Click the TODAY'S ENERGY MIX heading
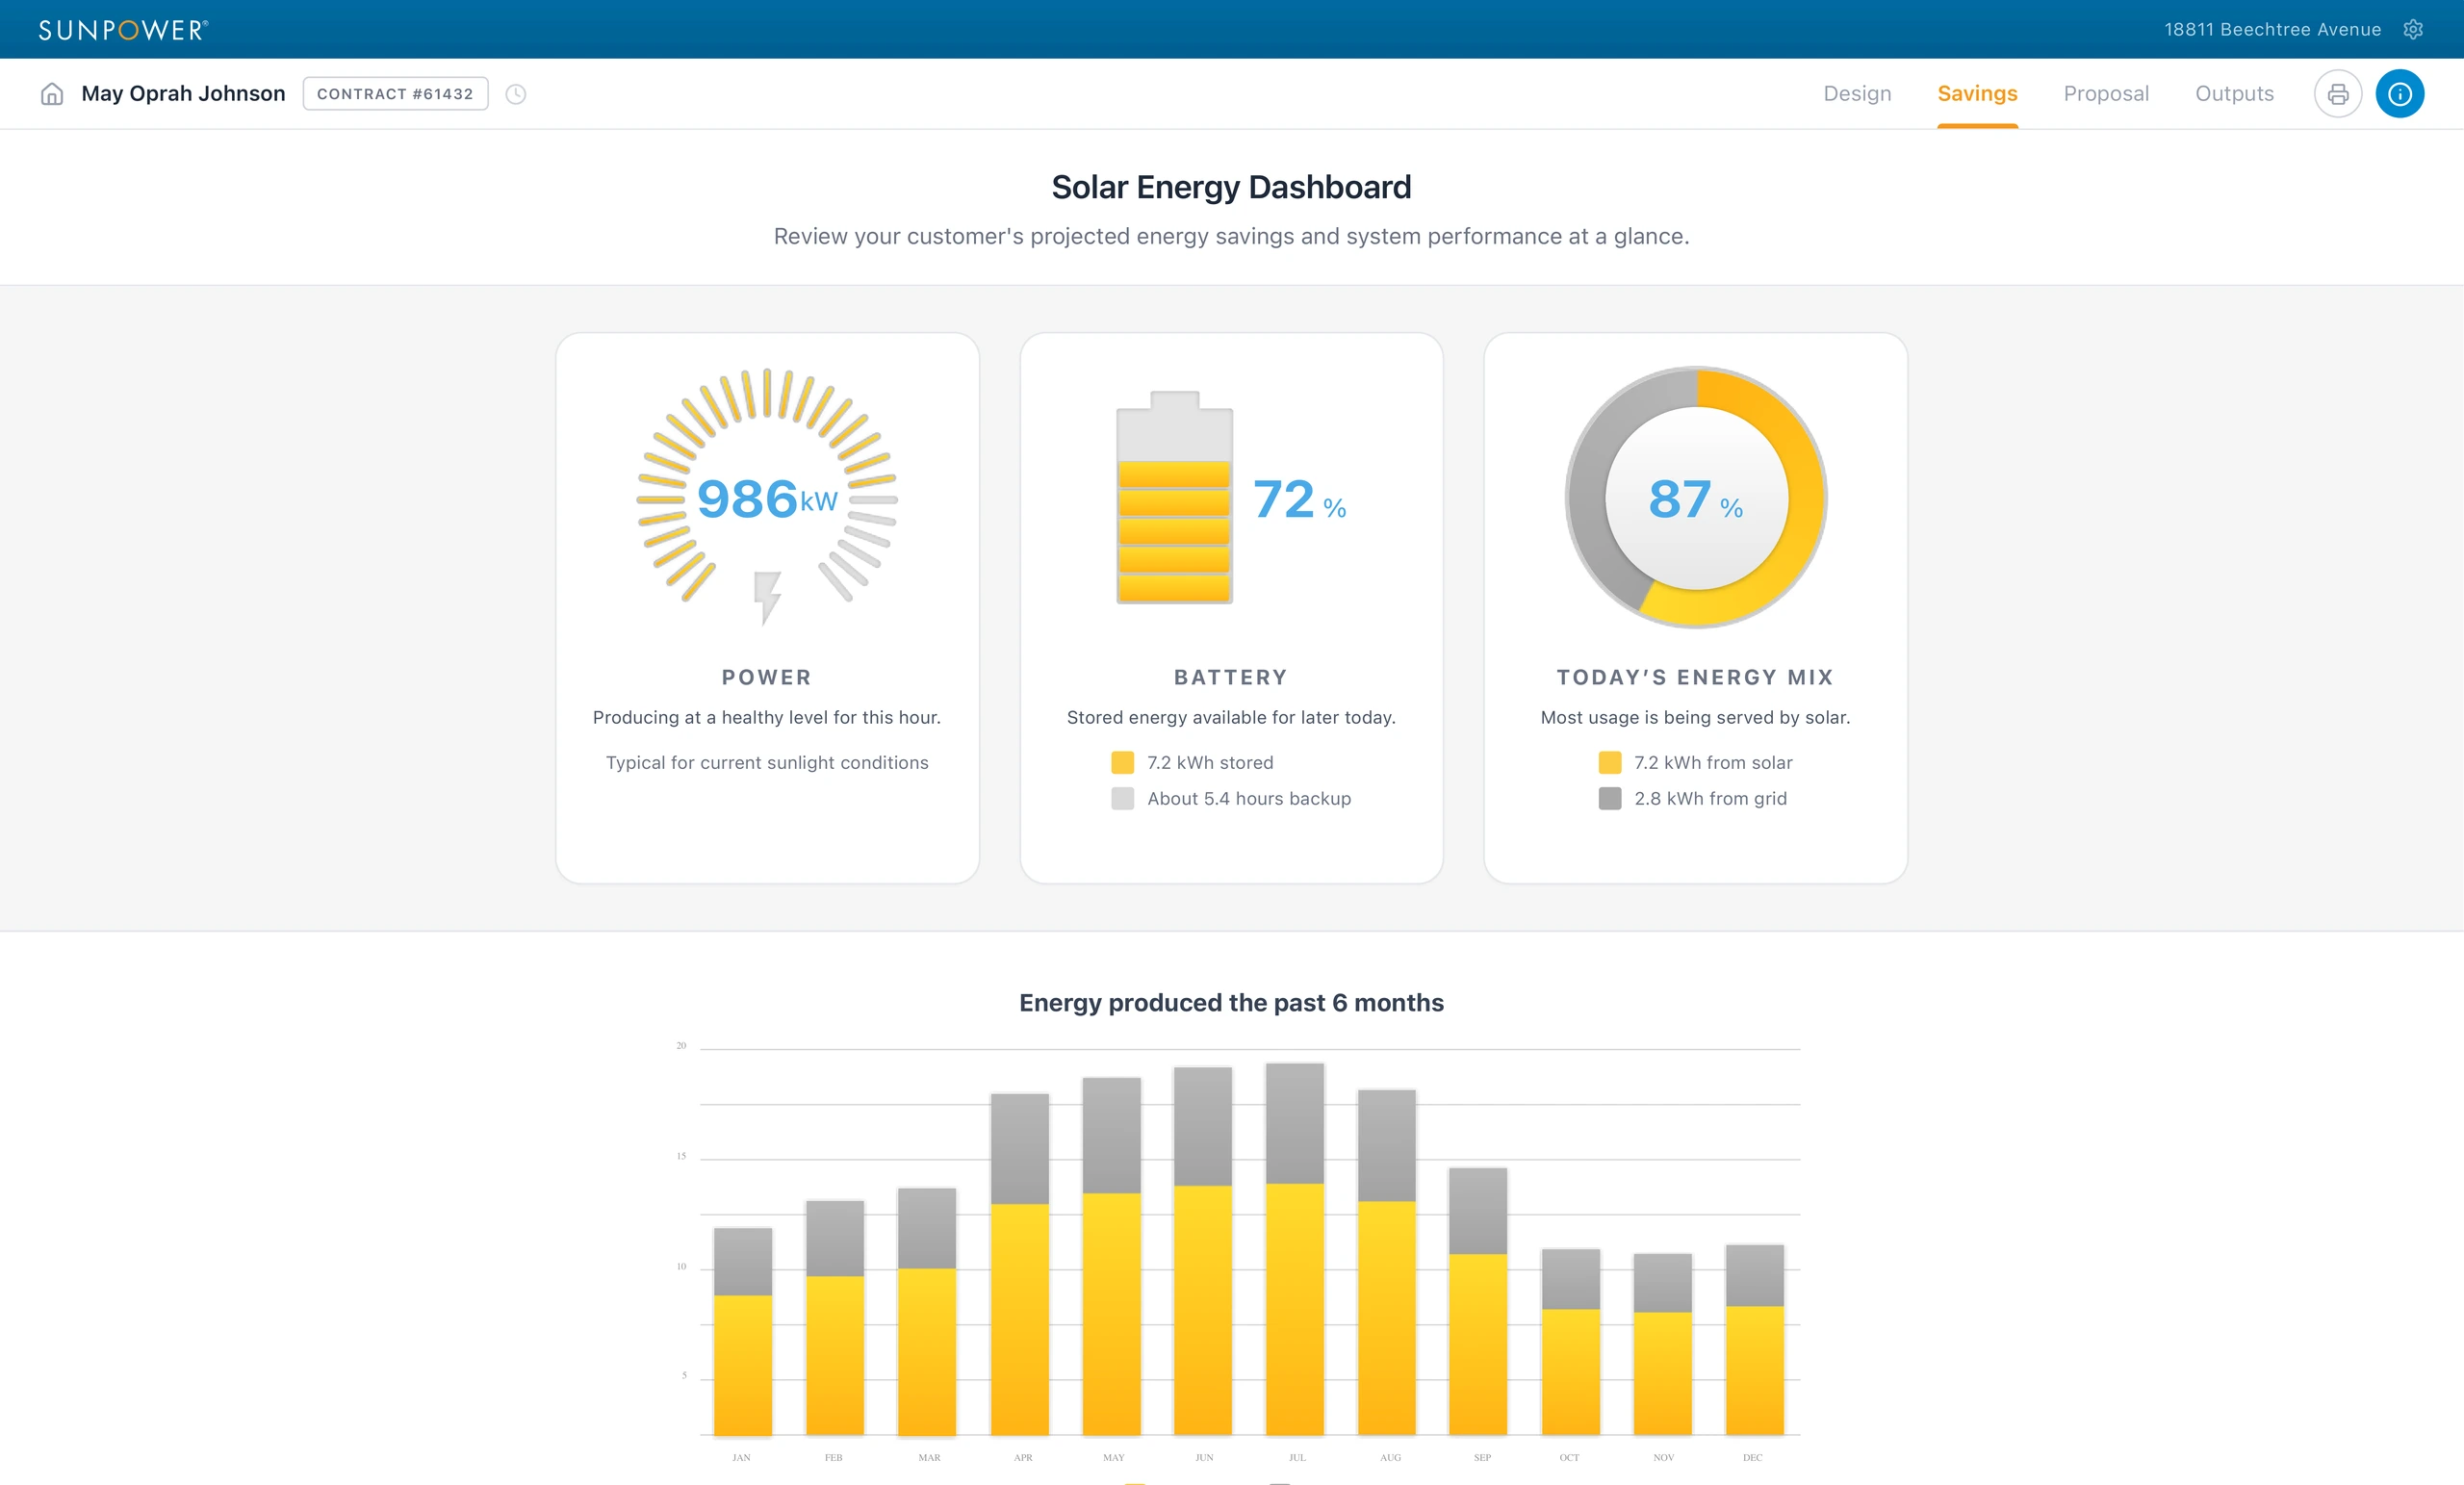This screenshot has height=1485, width=2464. pyautogui.click(x=1695, y=677)
